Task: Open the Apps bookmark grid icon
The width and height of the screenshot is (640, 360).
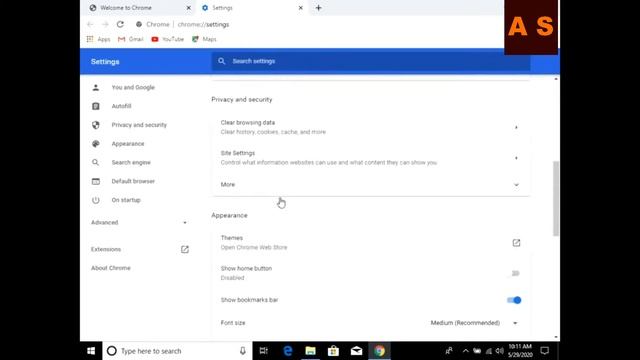Action: (90, 39)
